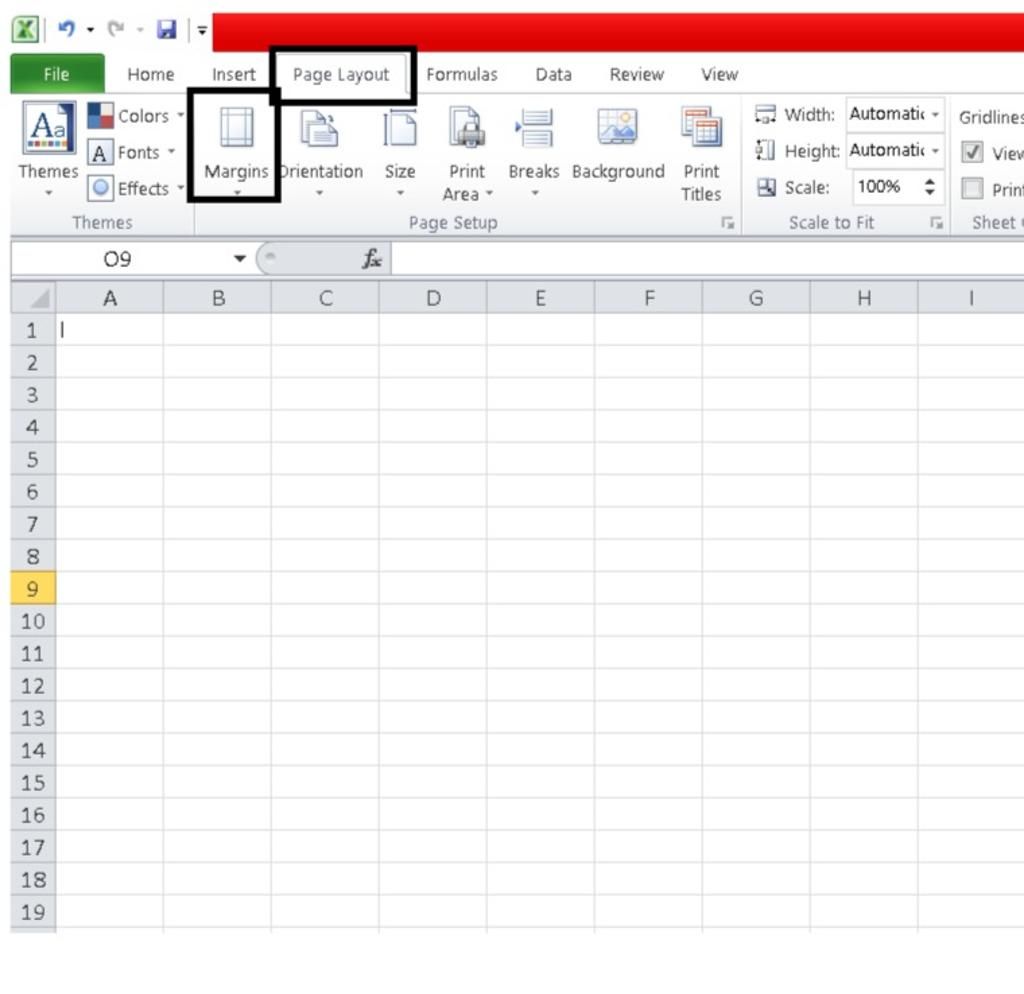
Task: Save the workbook with the floppy icon
Action: [167, 29]
